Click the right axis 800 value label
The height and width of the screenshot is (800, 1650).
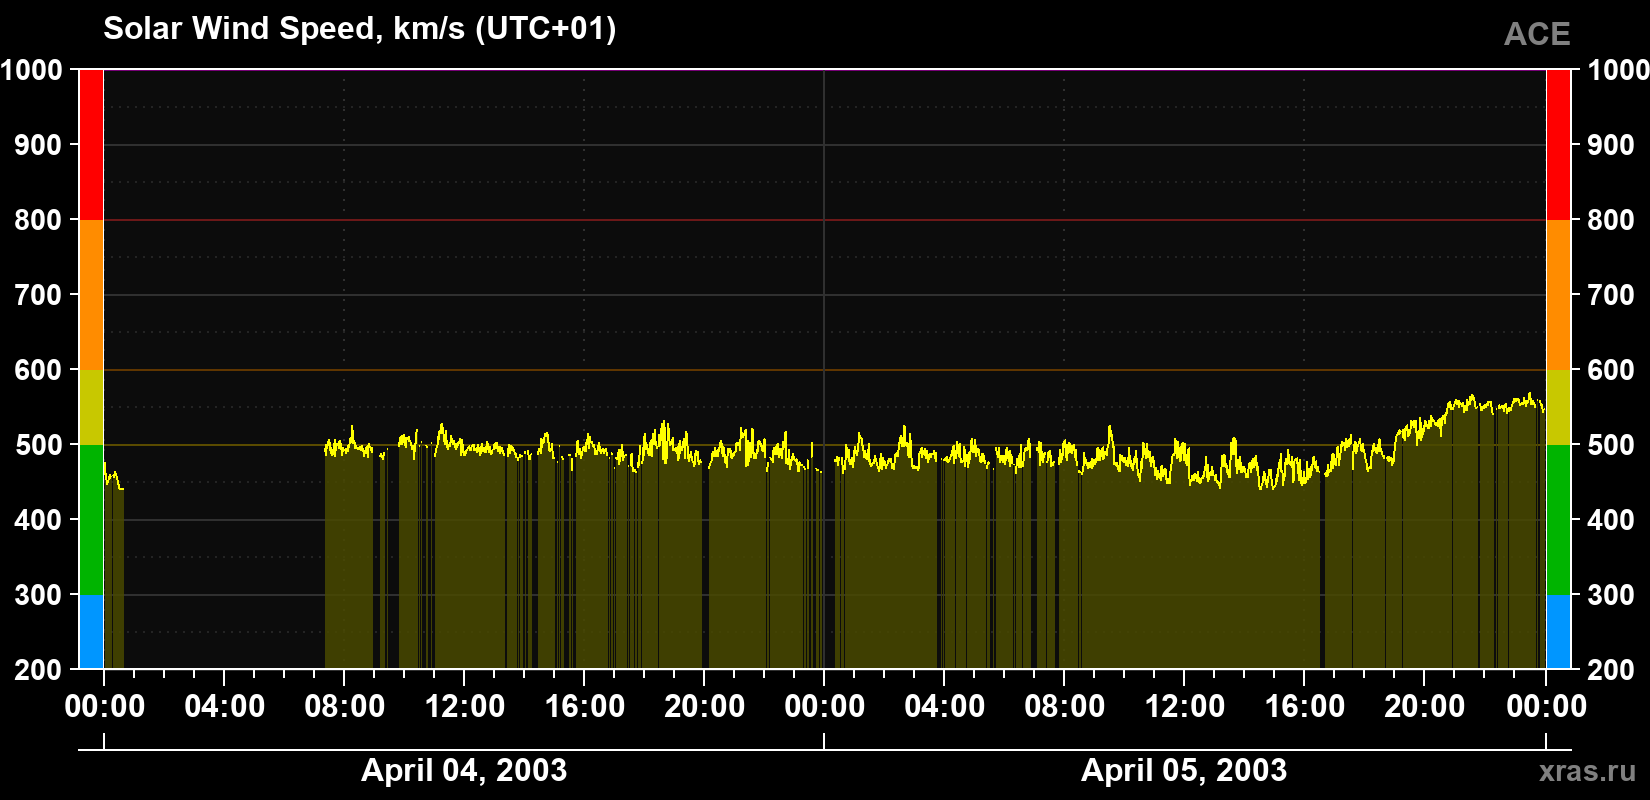click(1612, 220)
